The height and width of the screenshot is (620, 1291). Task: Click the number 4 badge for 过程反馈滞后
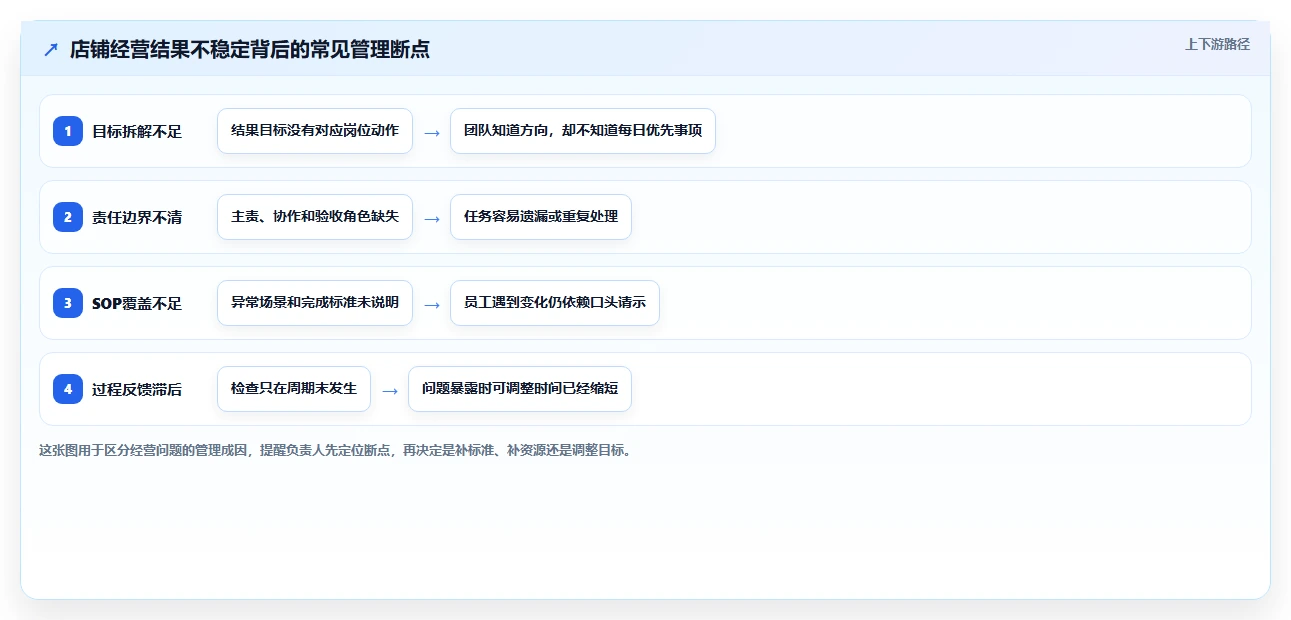(x=68, y=389)
